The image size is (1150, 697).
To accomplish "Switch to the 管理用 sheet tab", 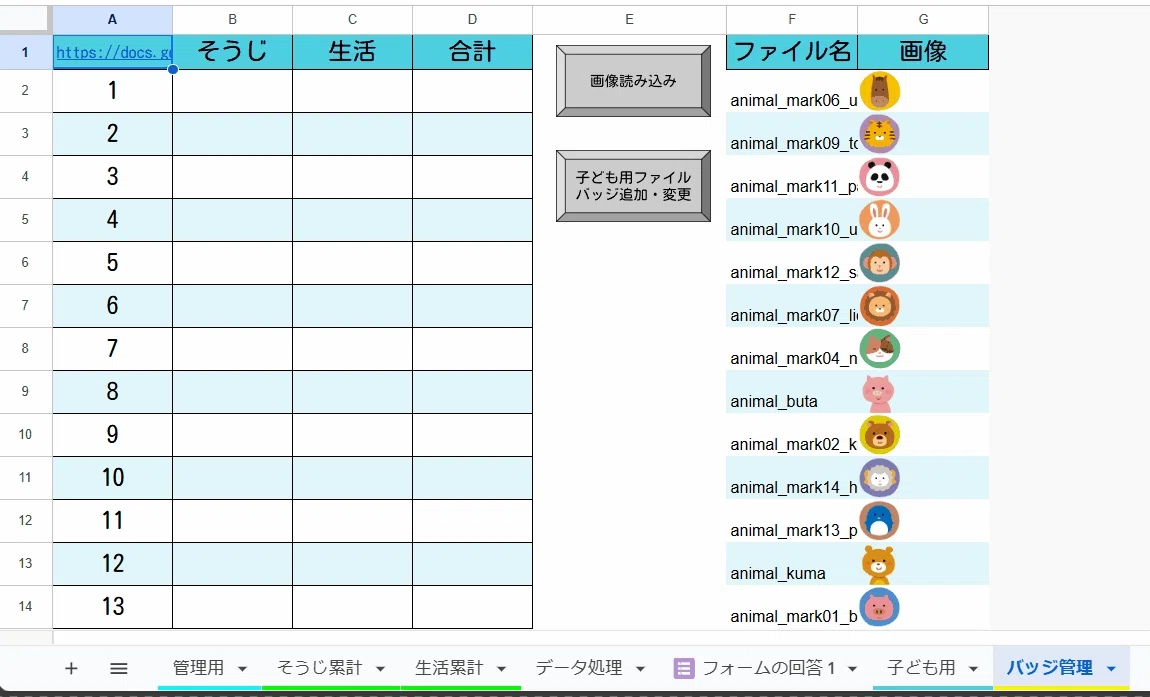I will [x=198, y=668].
